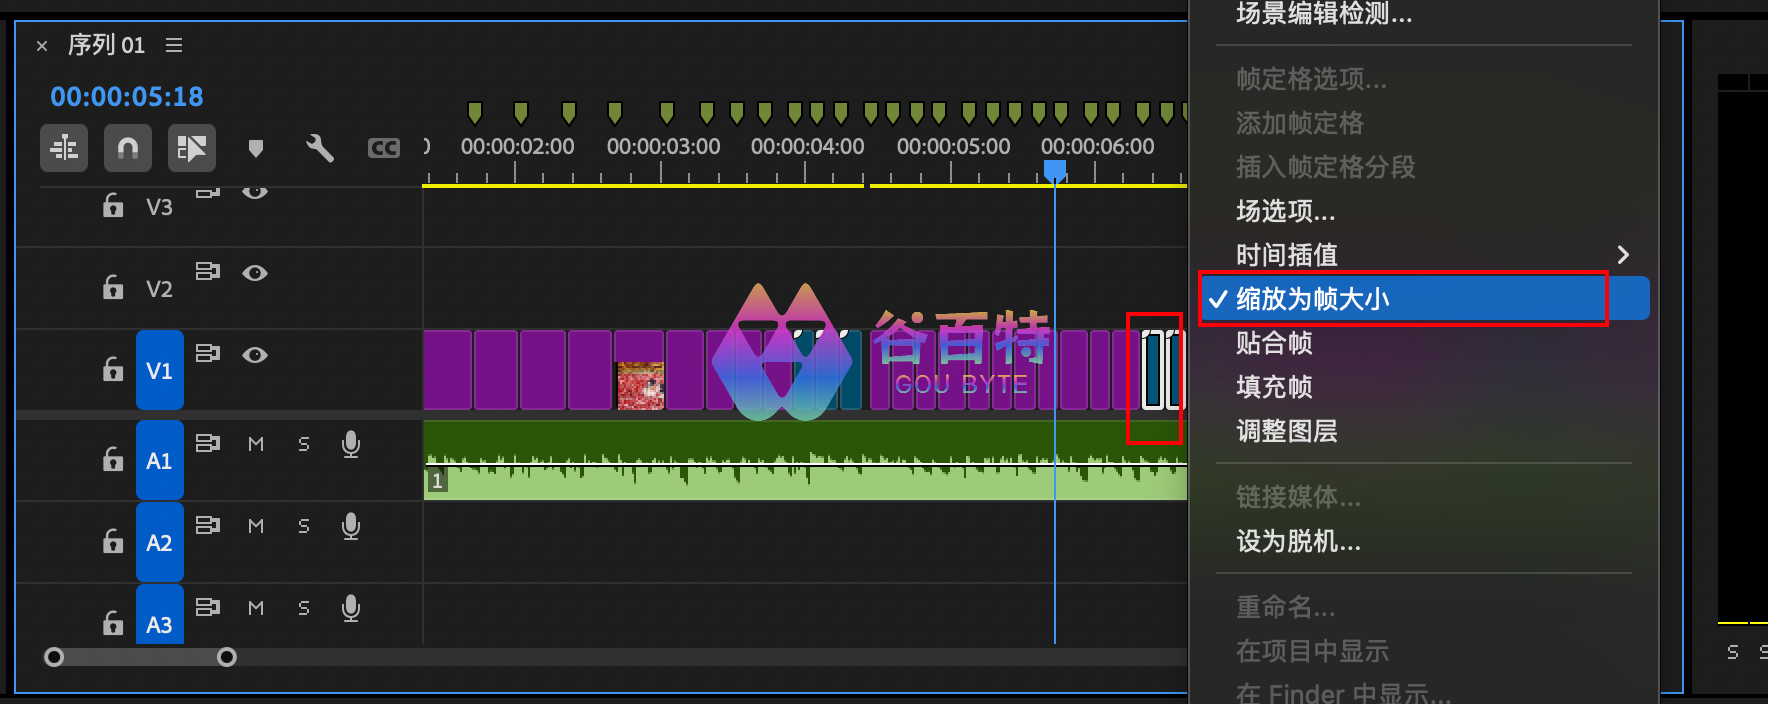Mute the A1 audio track
Viewport: 1768px width, 704px height.
tap(256, 444)
